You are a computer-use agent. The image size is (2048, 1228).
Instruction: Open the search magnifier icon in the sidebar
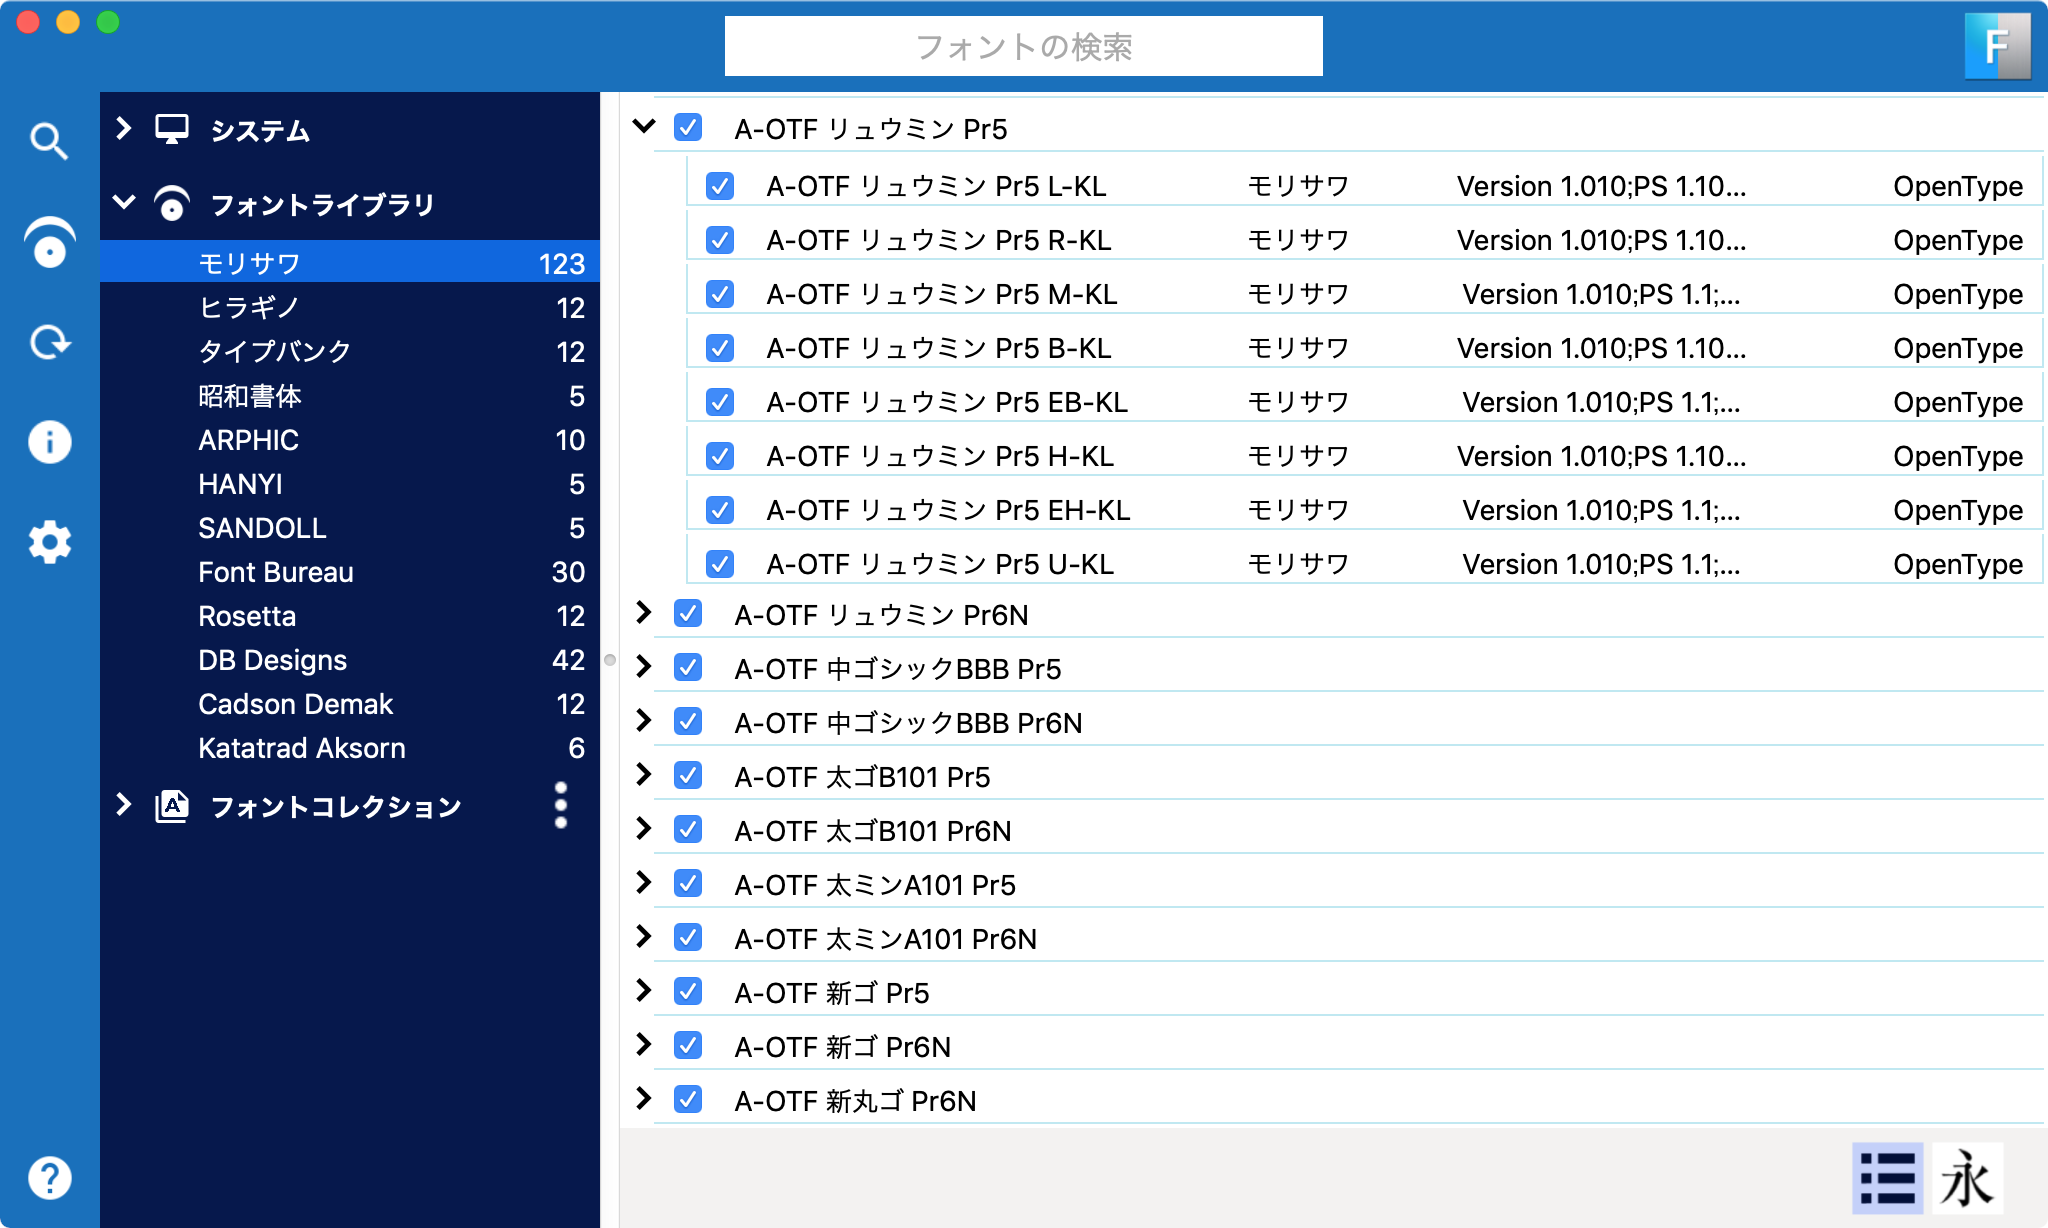click(x=49, y=141)
